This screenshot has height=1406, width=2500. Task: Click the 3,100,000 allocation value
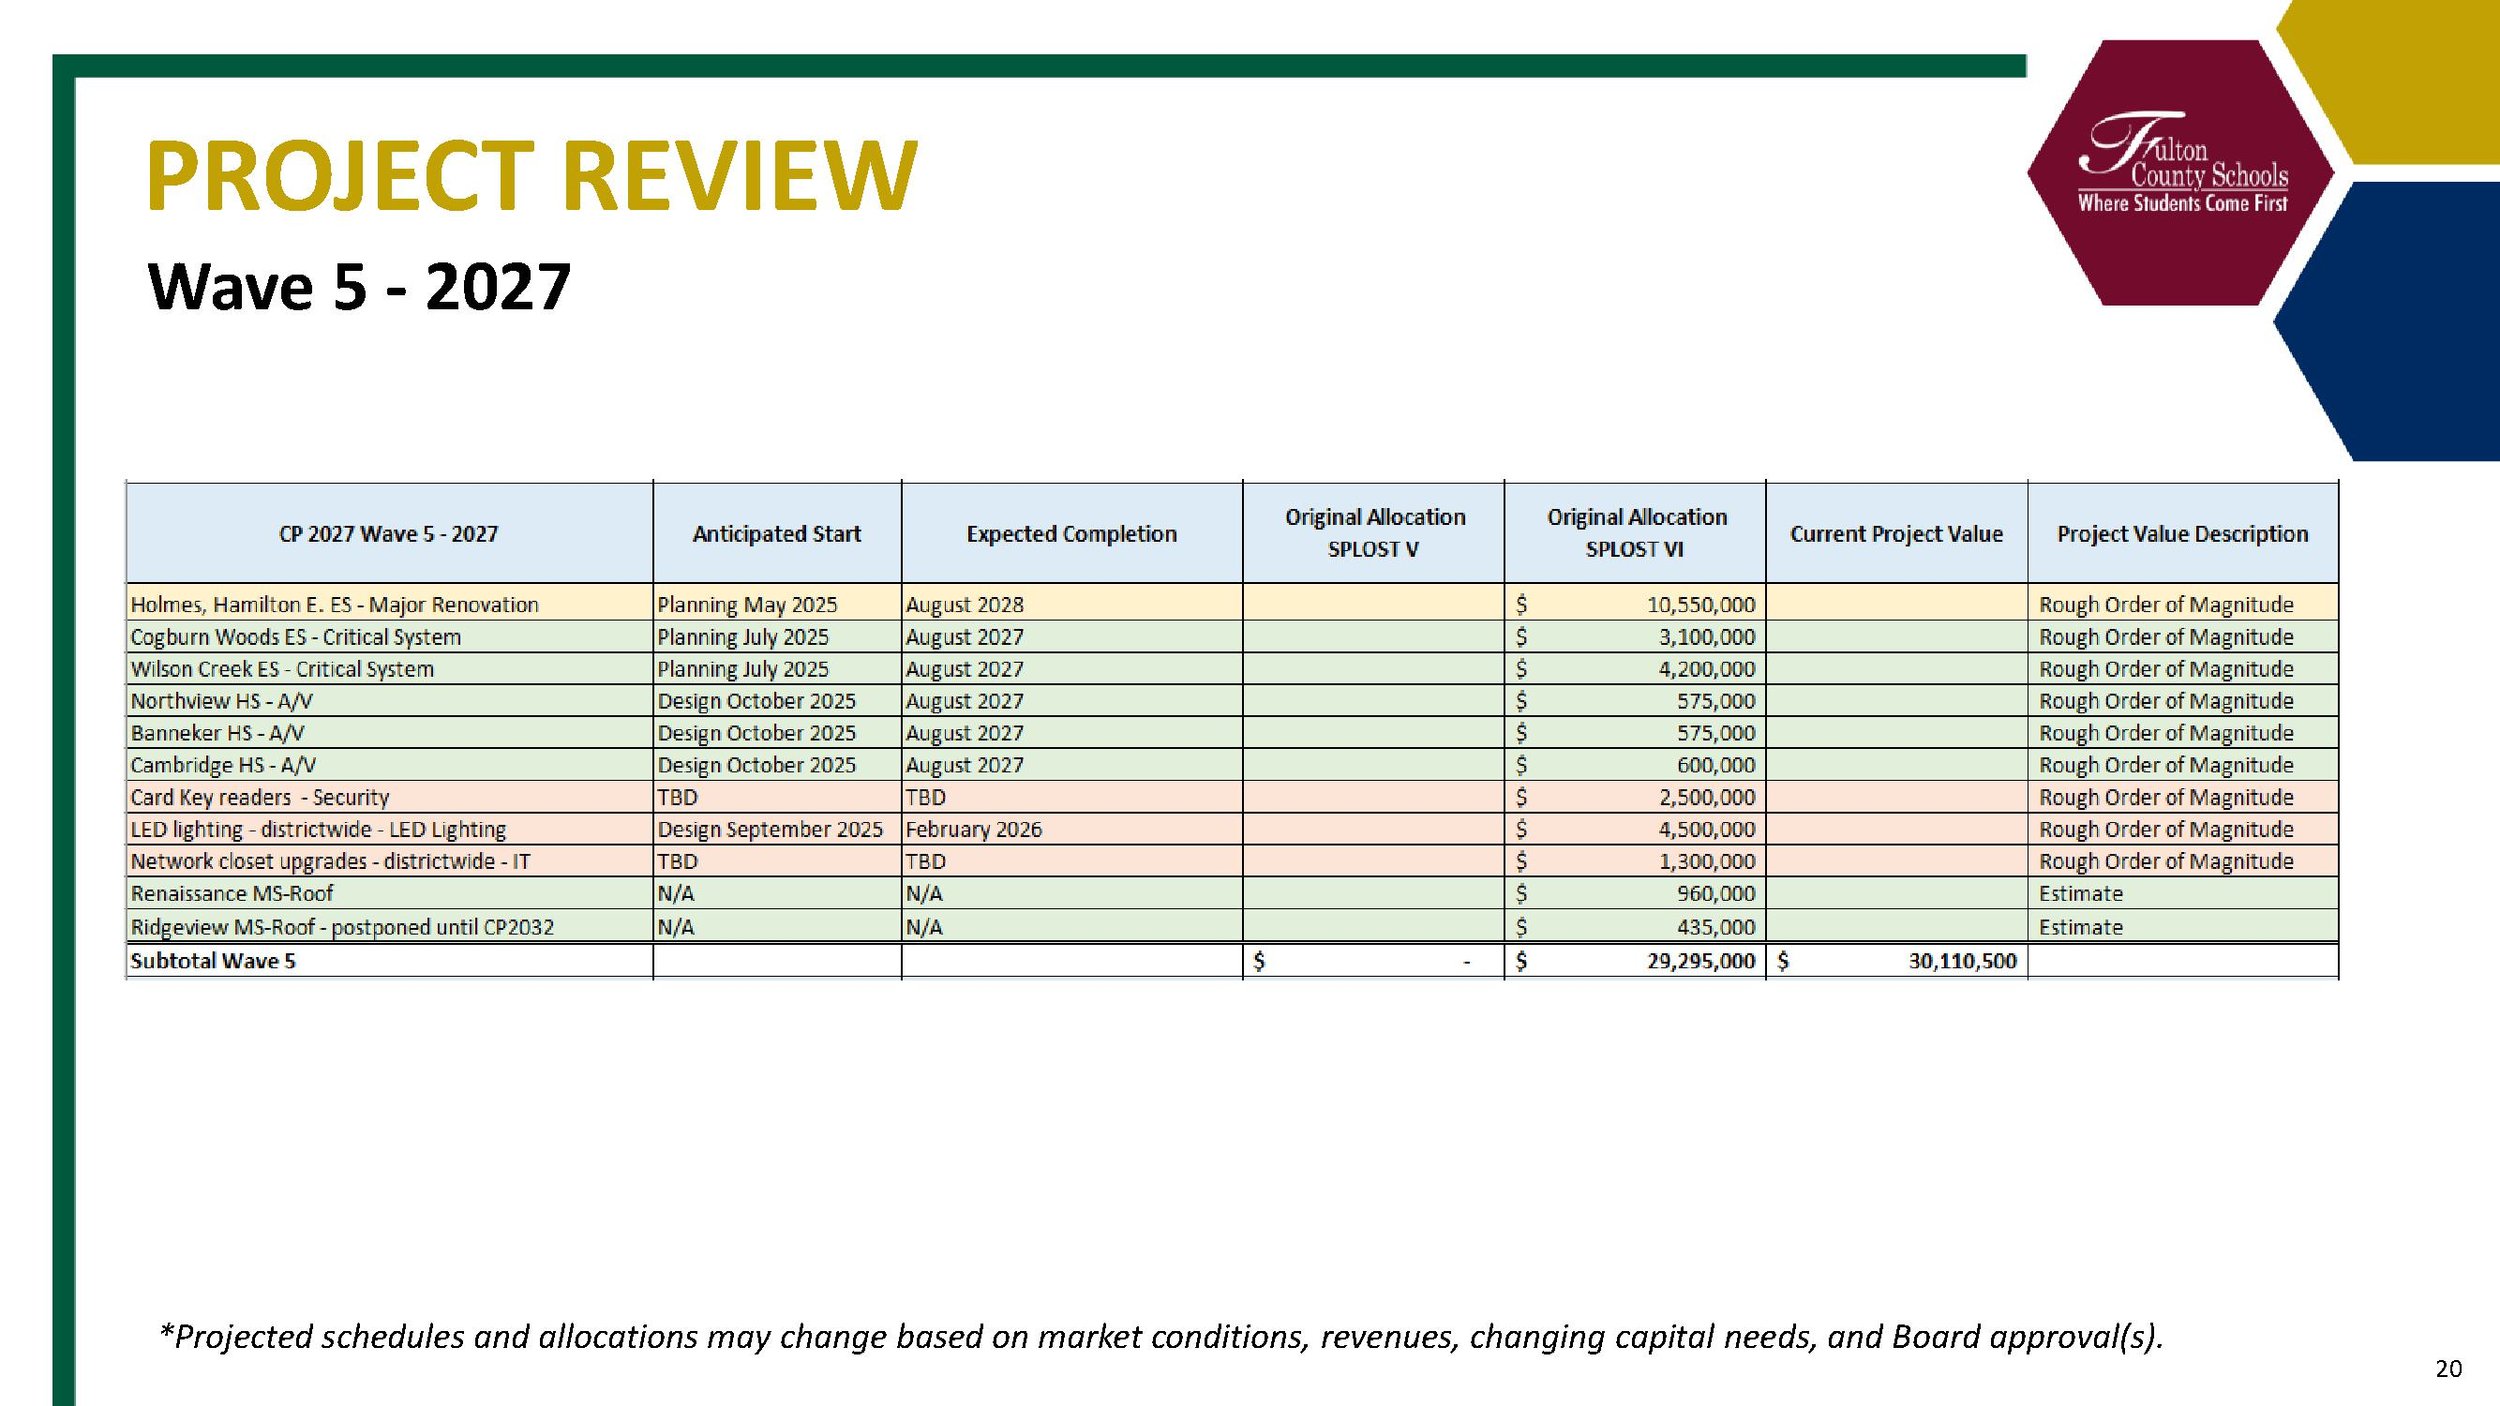coord(1707,637)
